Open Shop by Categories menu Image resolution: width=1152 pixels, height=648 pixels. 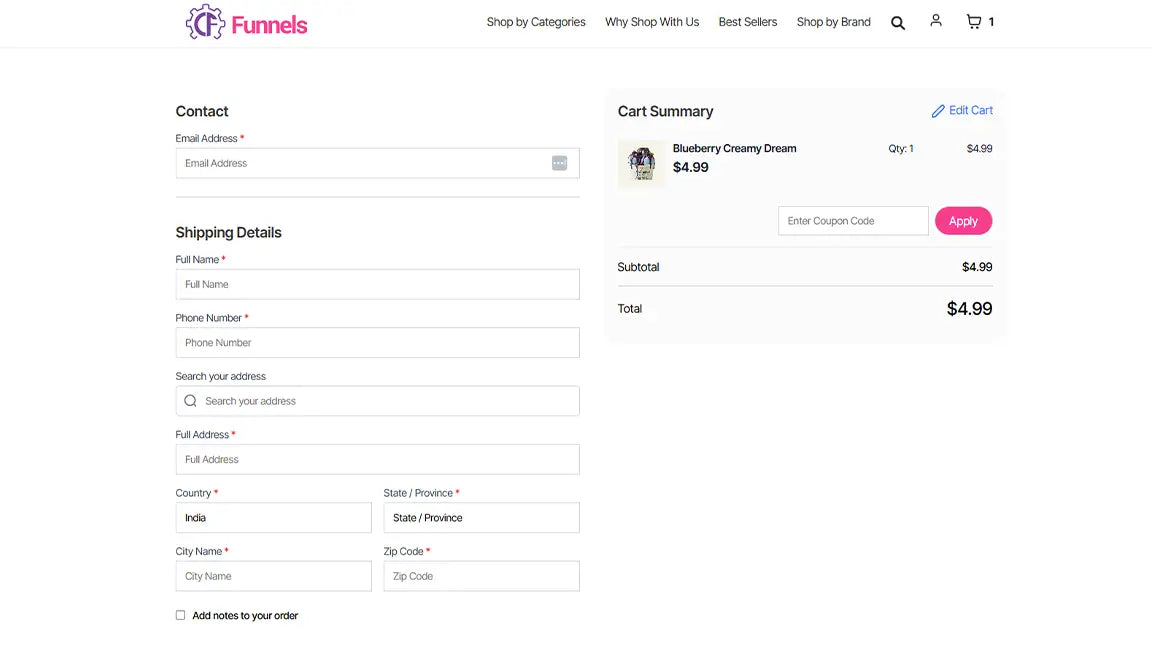tap(536, 22)
